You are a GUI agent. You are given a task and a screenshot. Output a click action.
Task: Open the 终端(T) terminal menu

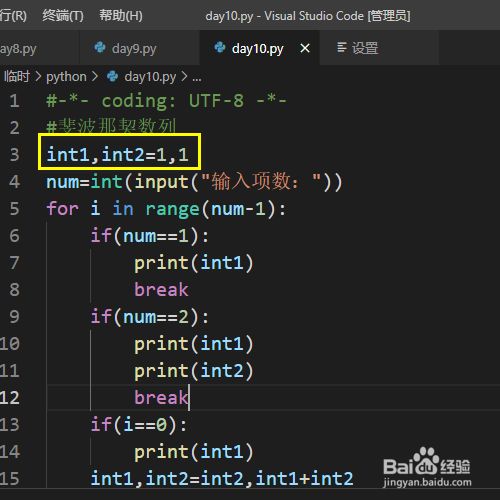[63, 16]
